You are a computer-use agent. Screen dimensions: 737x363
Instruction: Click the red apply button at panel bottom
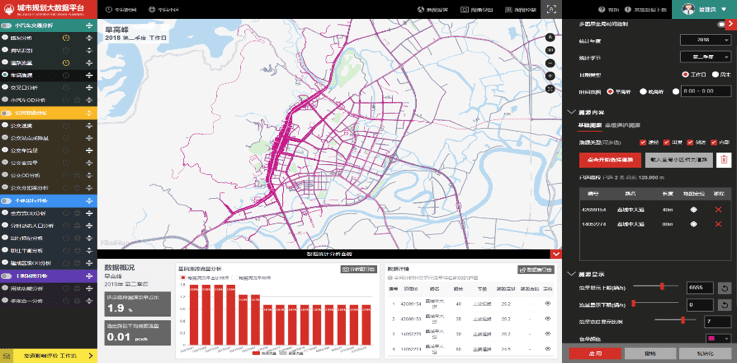595,354
